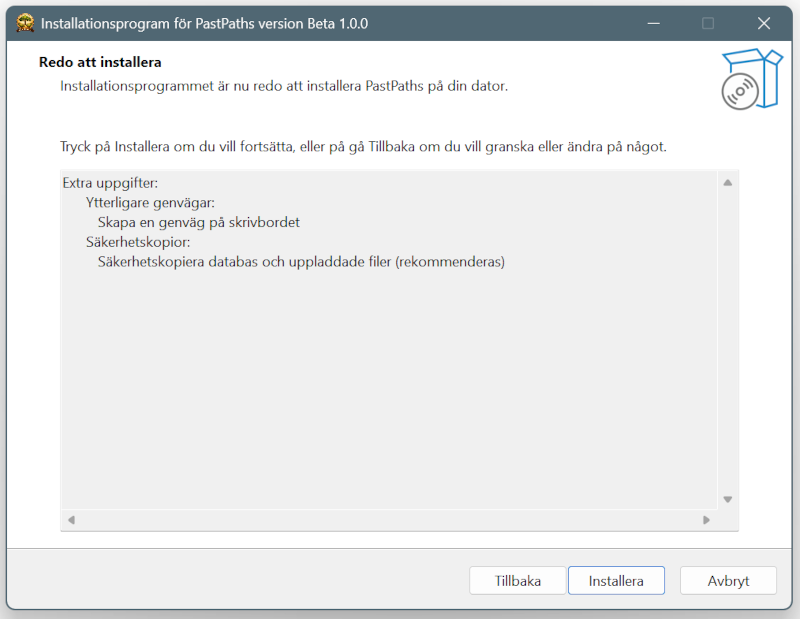Select the "Säkerhetskopior:" line
Image resolution: width=800 pixels, height=619 pixels.
click(x=138, y=242)
